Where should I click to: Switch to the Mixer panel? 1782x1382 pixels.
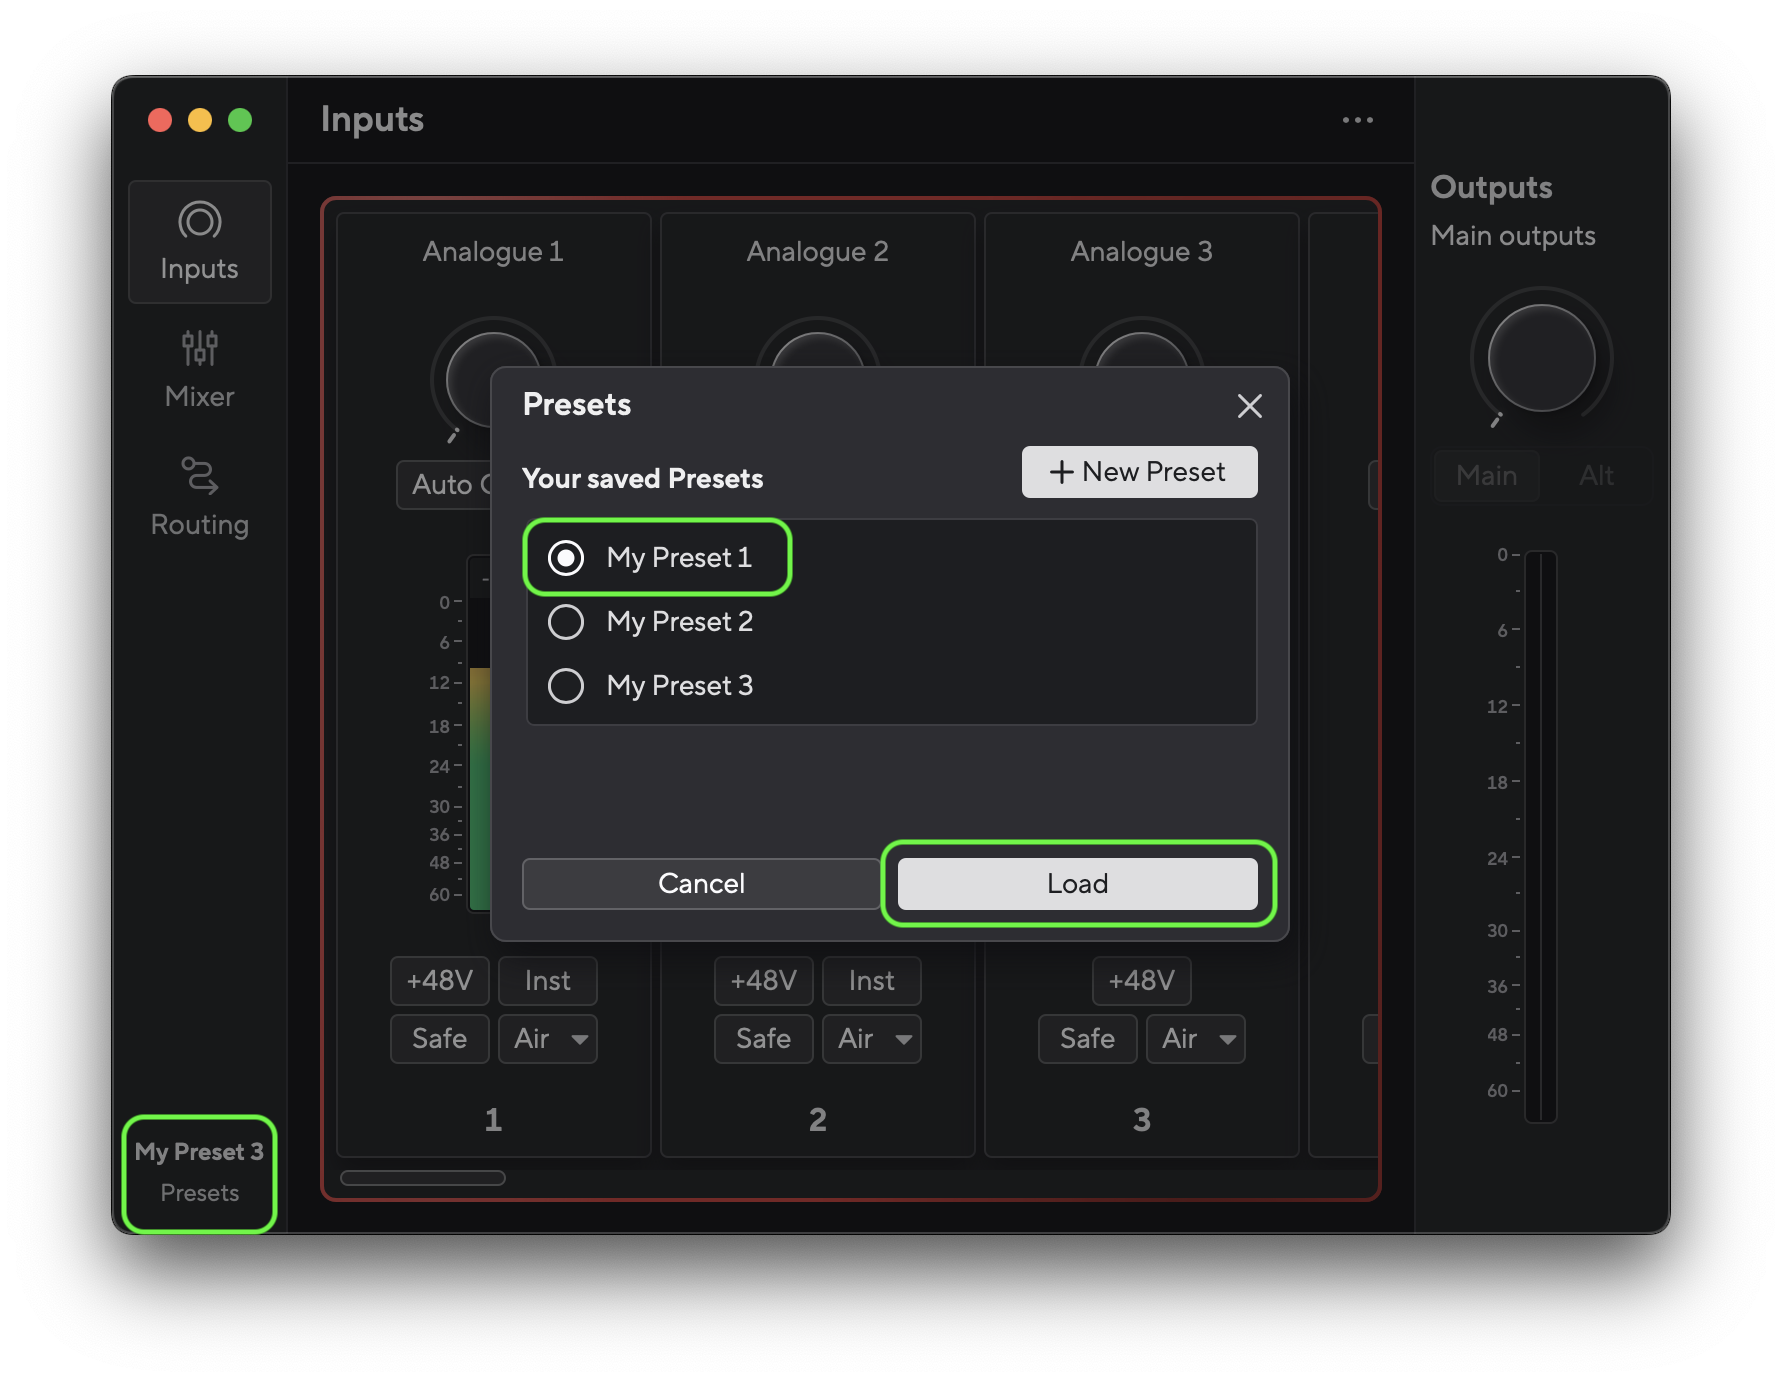(199, 368)
